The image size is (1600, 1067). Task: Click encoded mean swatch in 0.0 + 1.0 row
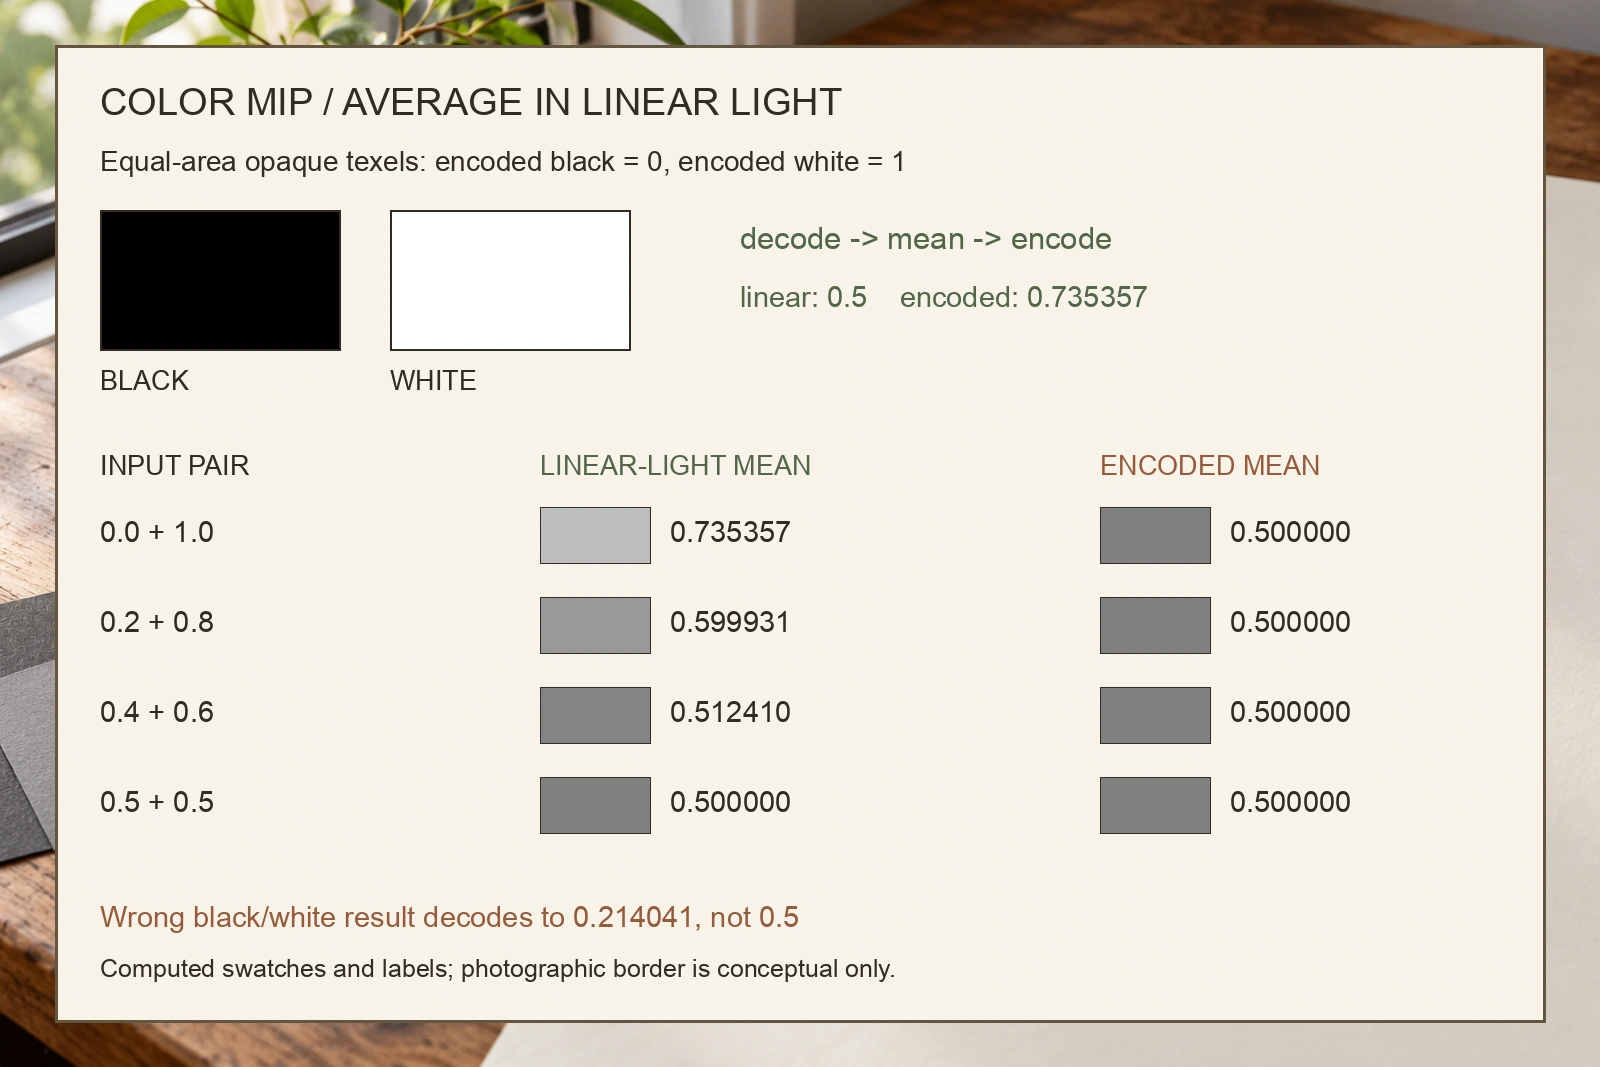(x=1155, y=535)
